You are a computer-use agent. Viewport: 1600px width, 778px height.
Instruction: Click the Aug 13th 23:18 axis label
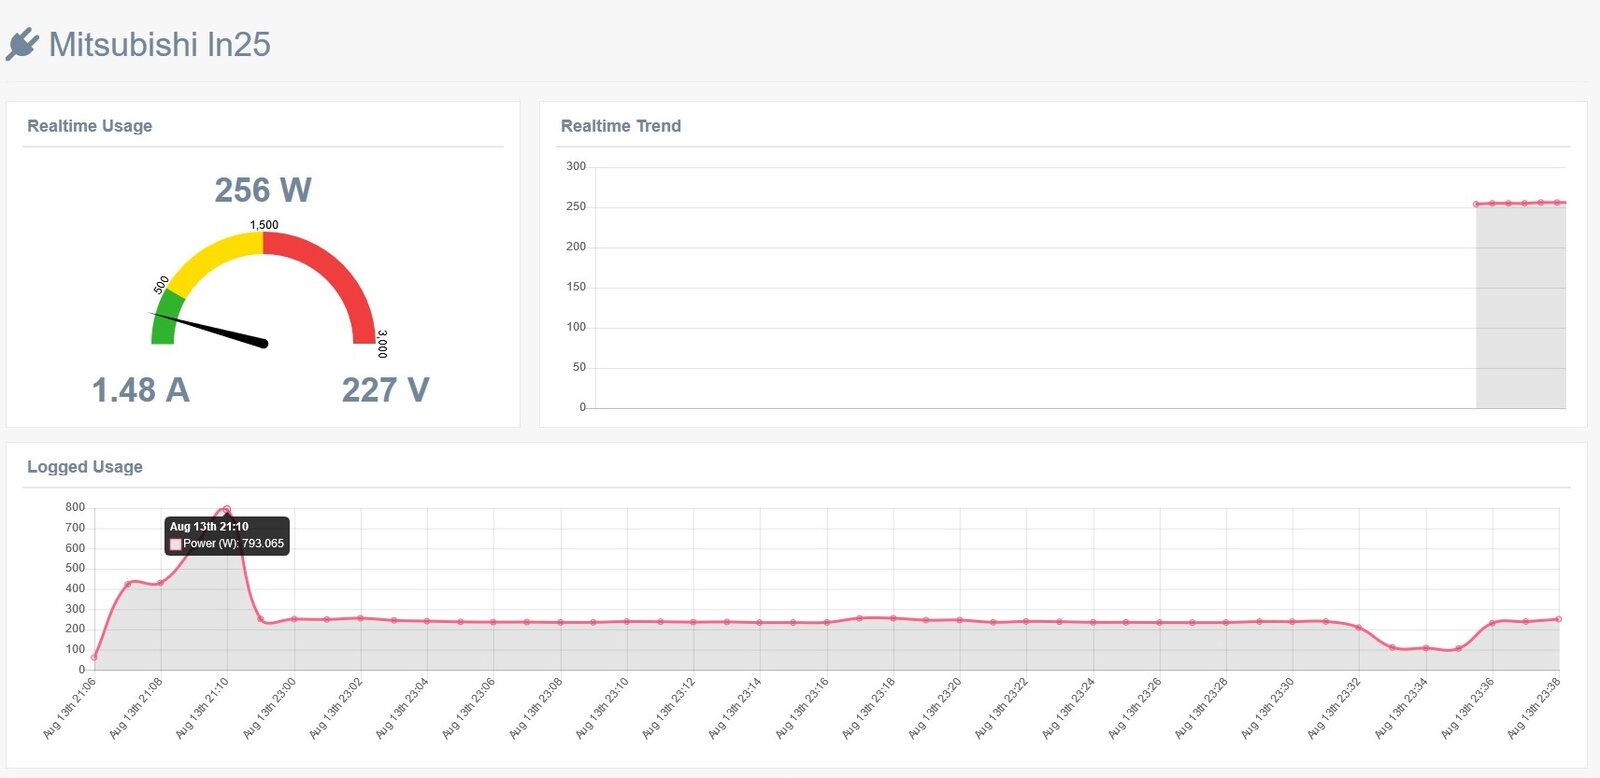tap(869, 709)
